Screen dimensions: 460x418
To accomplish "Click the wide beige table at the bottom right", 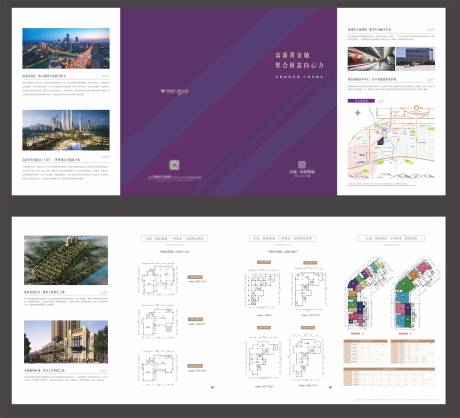I will pos(389,377).
